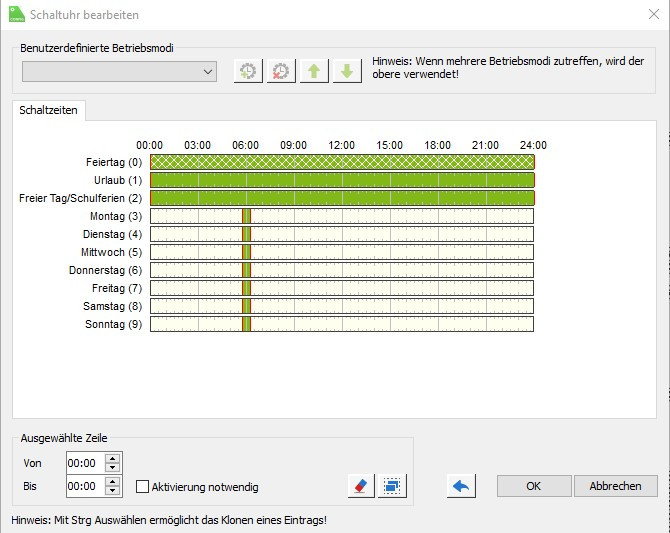Select the Dienstag (4) green switching segment
This screenshot has width=670, height=533.
[247, 234]
